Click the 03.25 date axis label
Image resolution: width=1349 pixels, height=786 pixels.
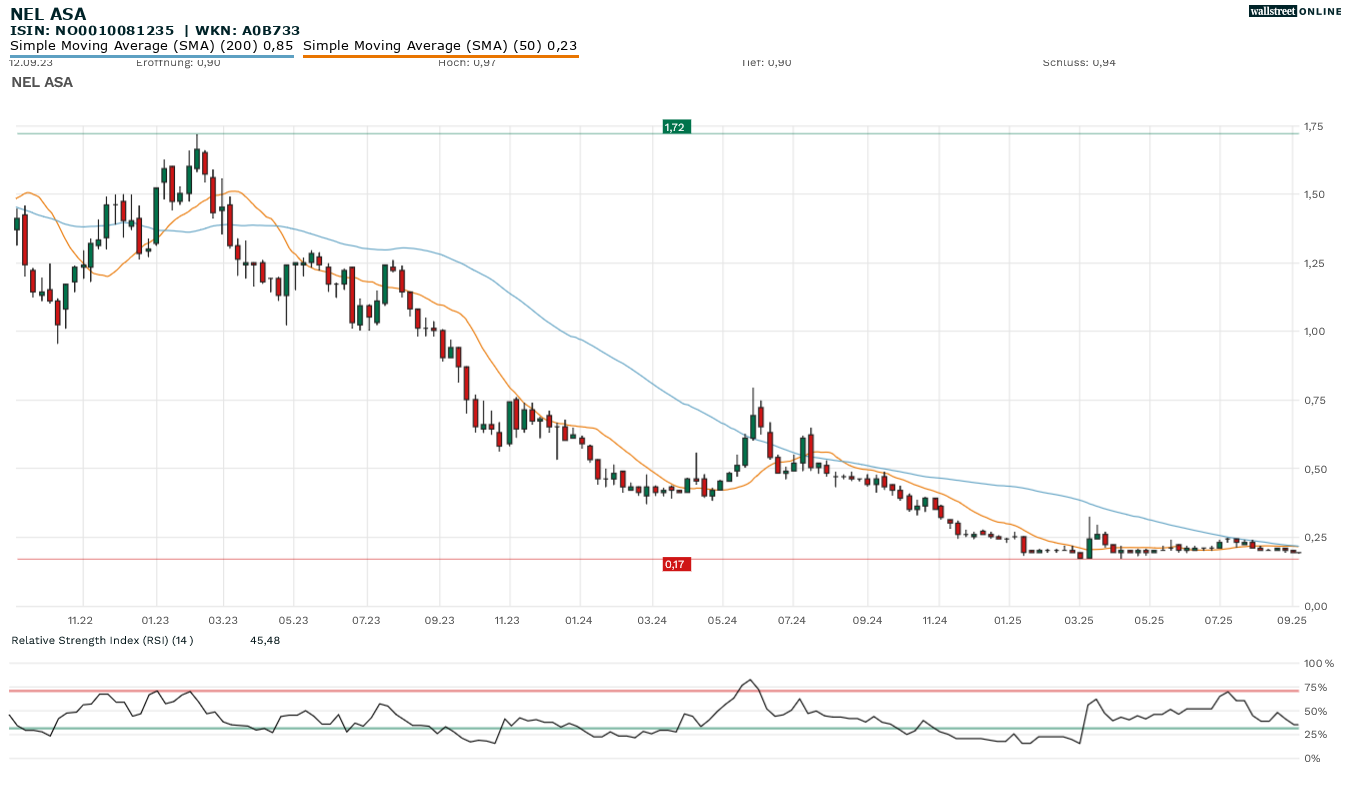tap(1079, 621)
